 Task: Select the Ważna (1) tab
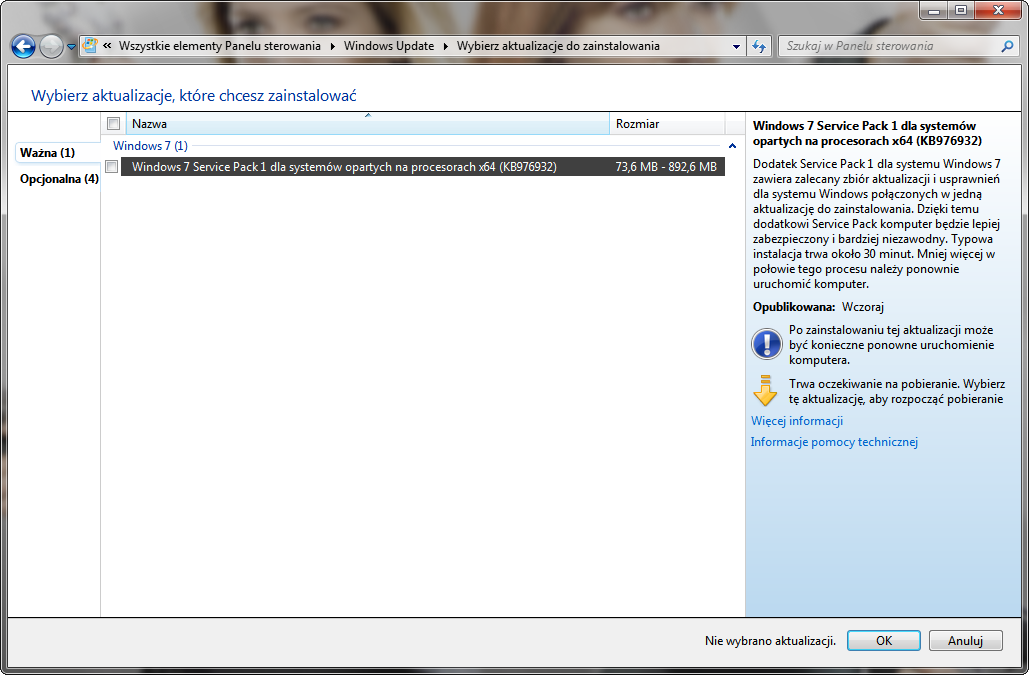48,153
